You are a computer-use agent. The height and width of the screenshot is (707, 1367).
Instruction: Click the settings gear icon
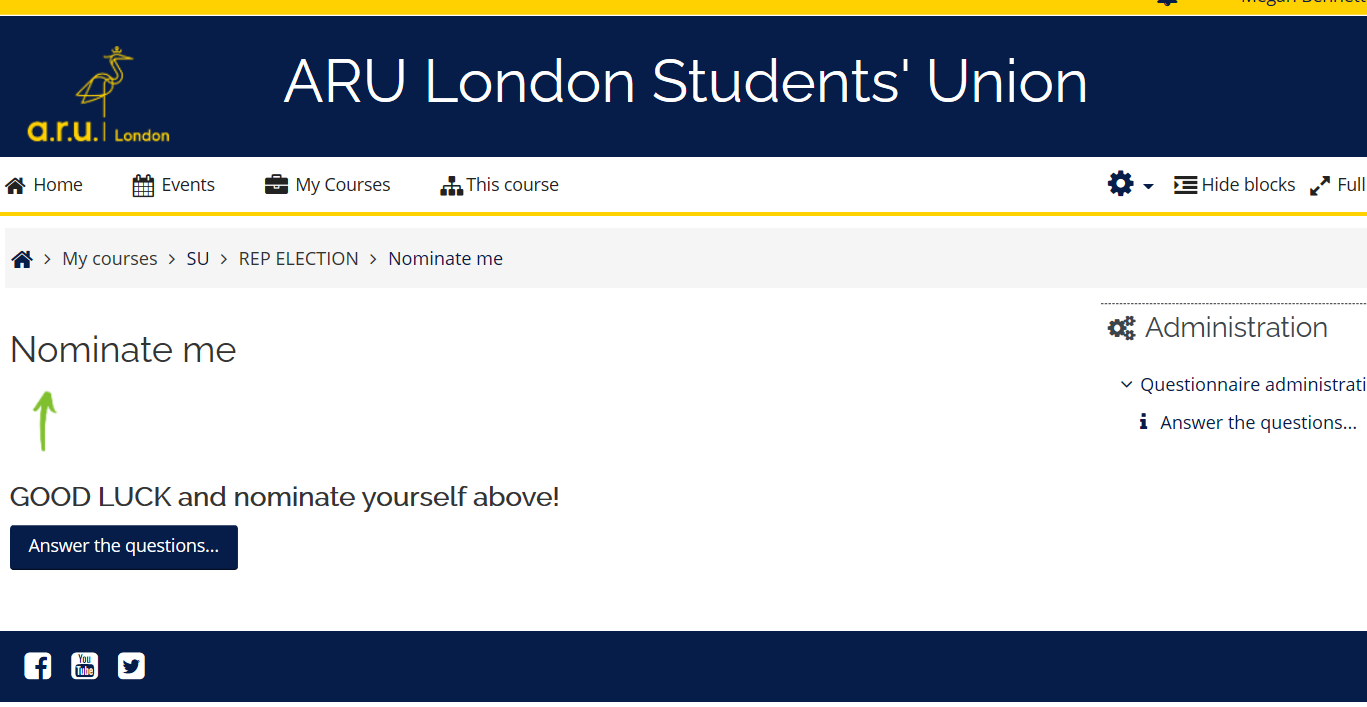pyautogui.click(x=1120, y=184)
